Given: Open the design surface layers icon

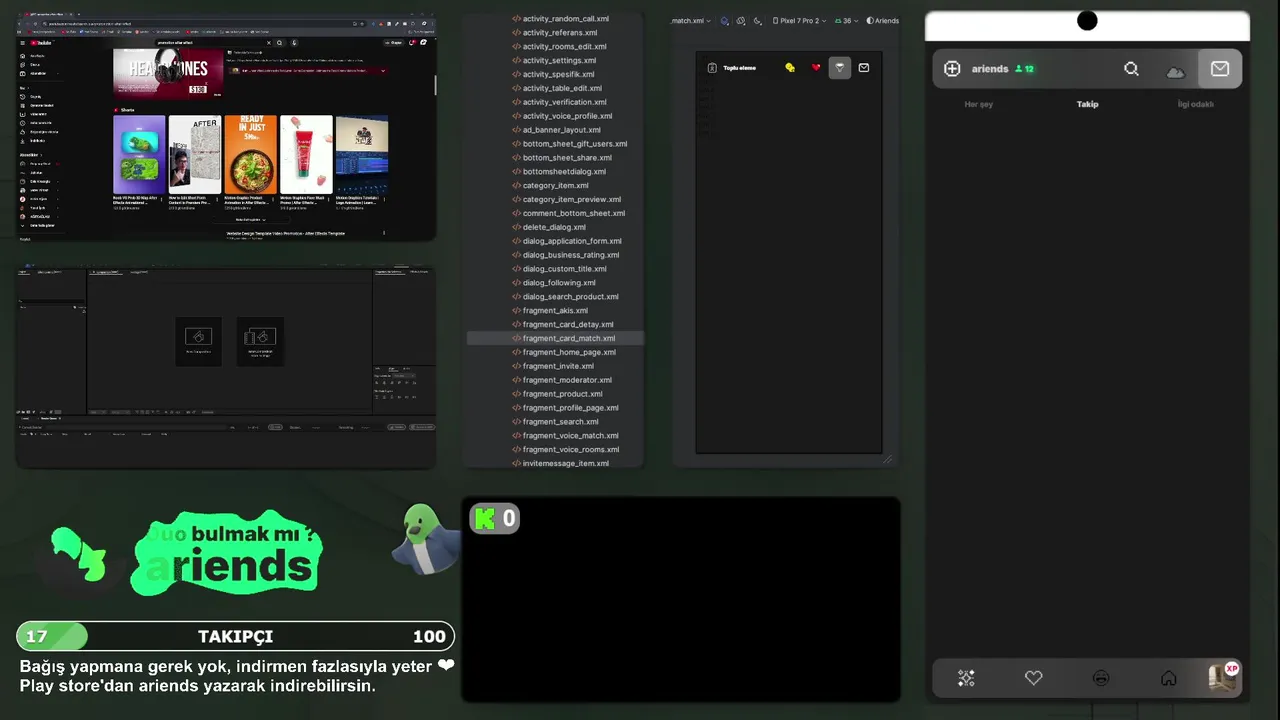Looking at the screenshot, I should (x=725, y=20).
